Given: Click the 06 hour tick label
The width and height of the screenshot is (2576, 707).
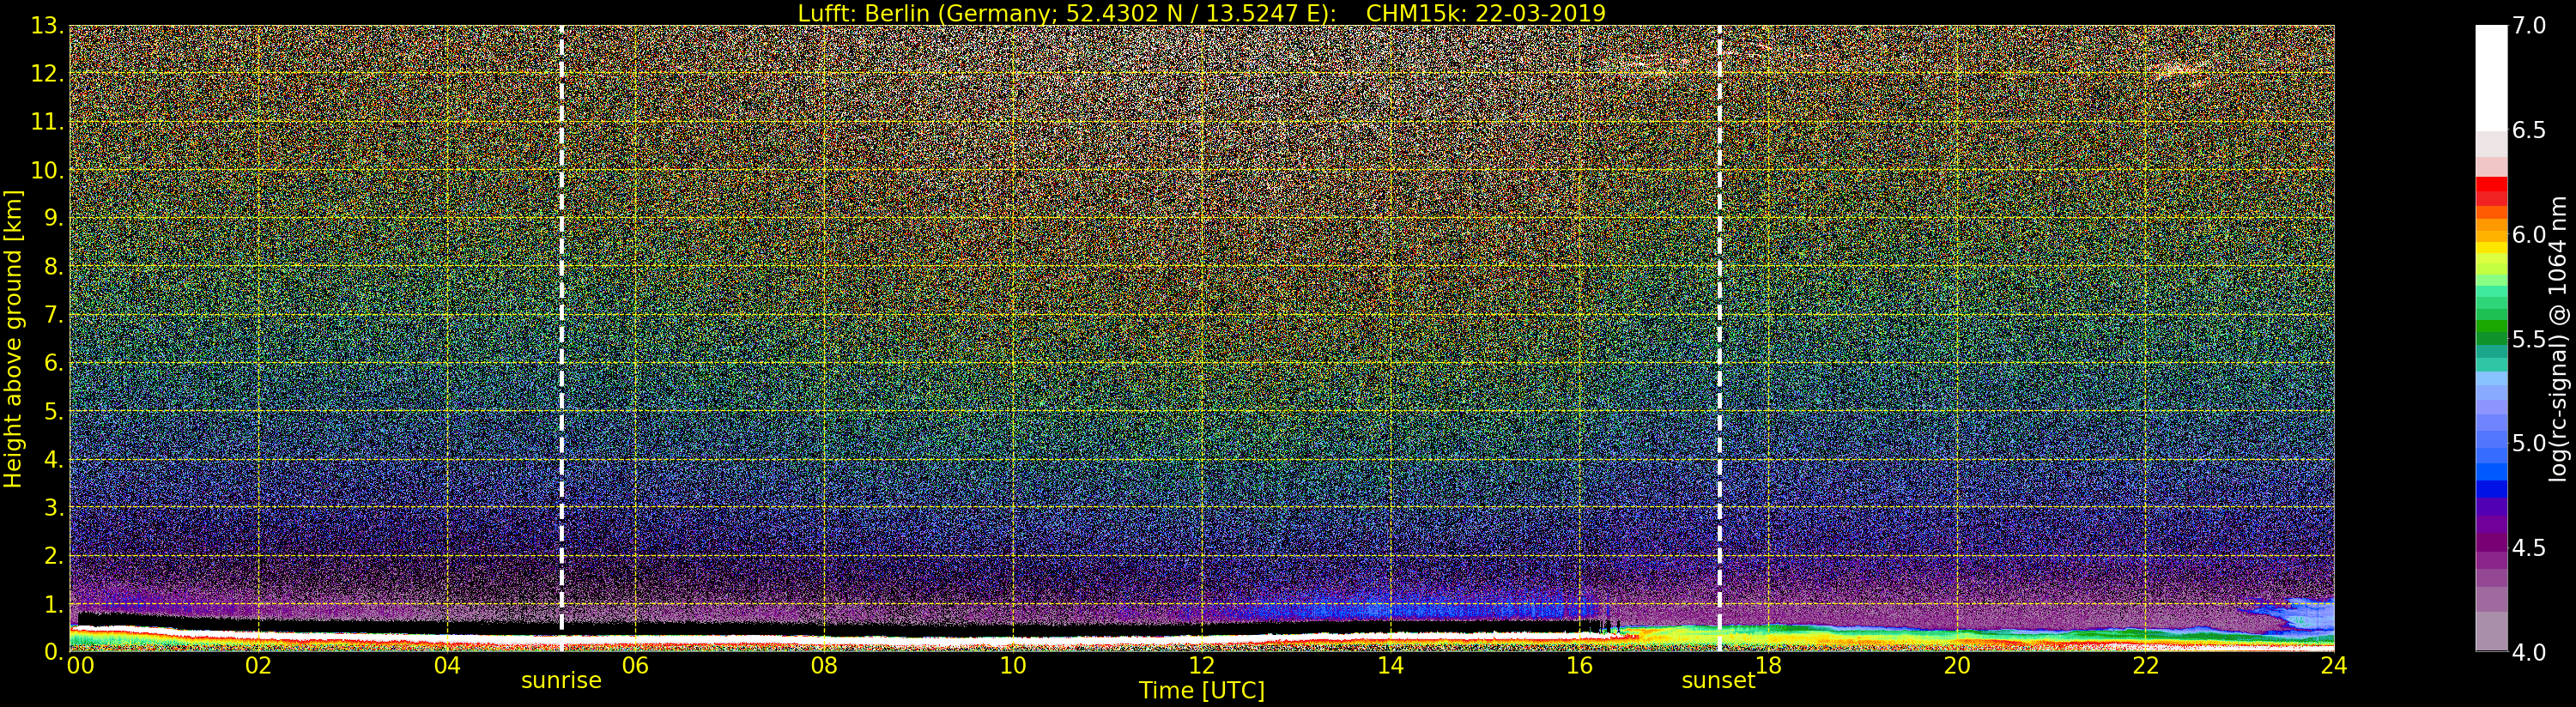Looking at the screenshot, I should 635,665.
